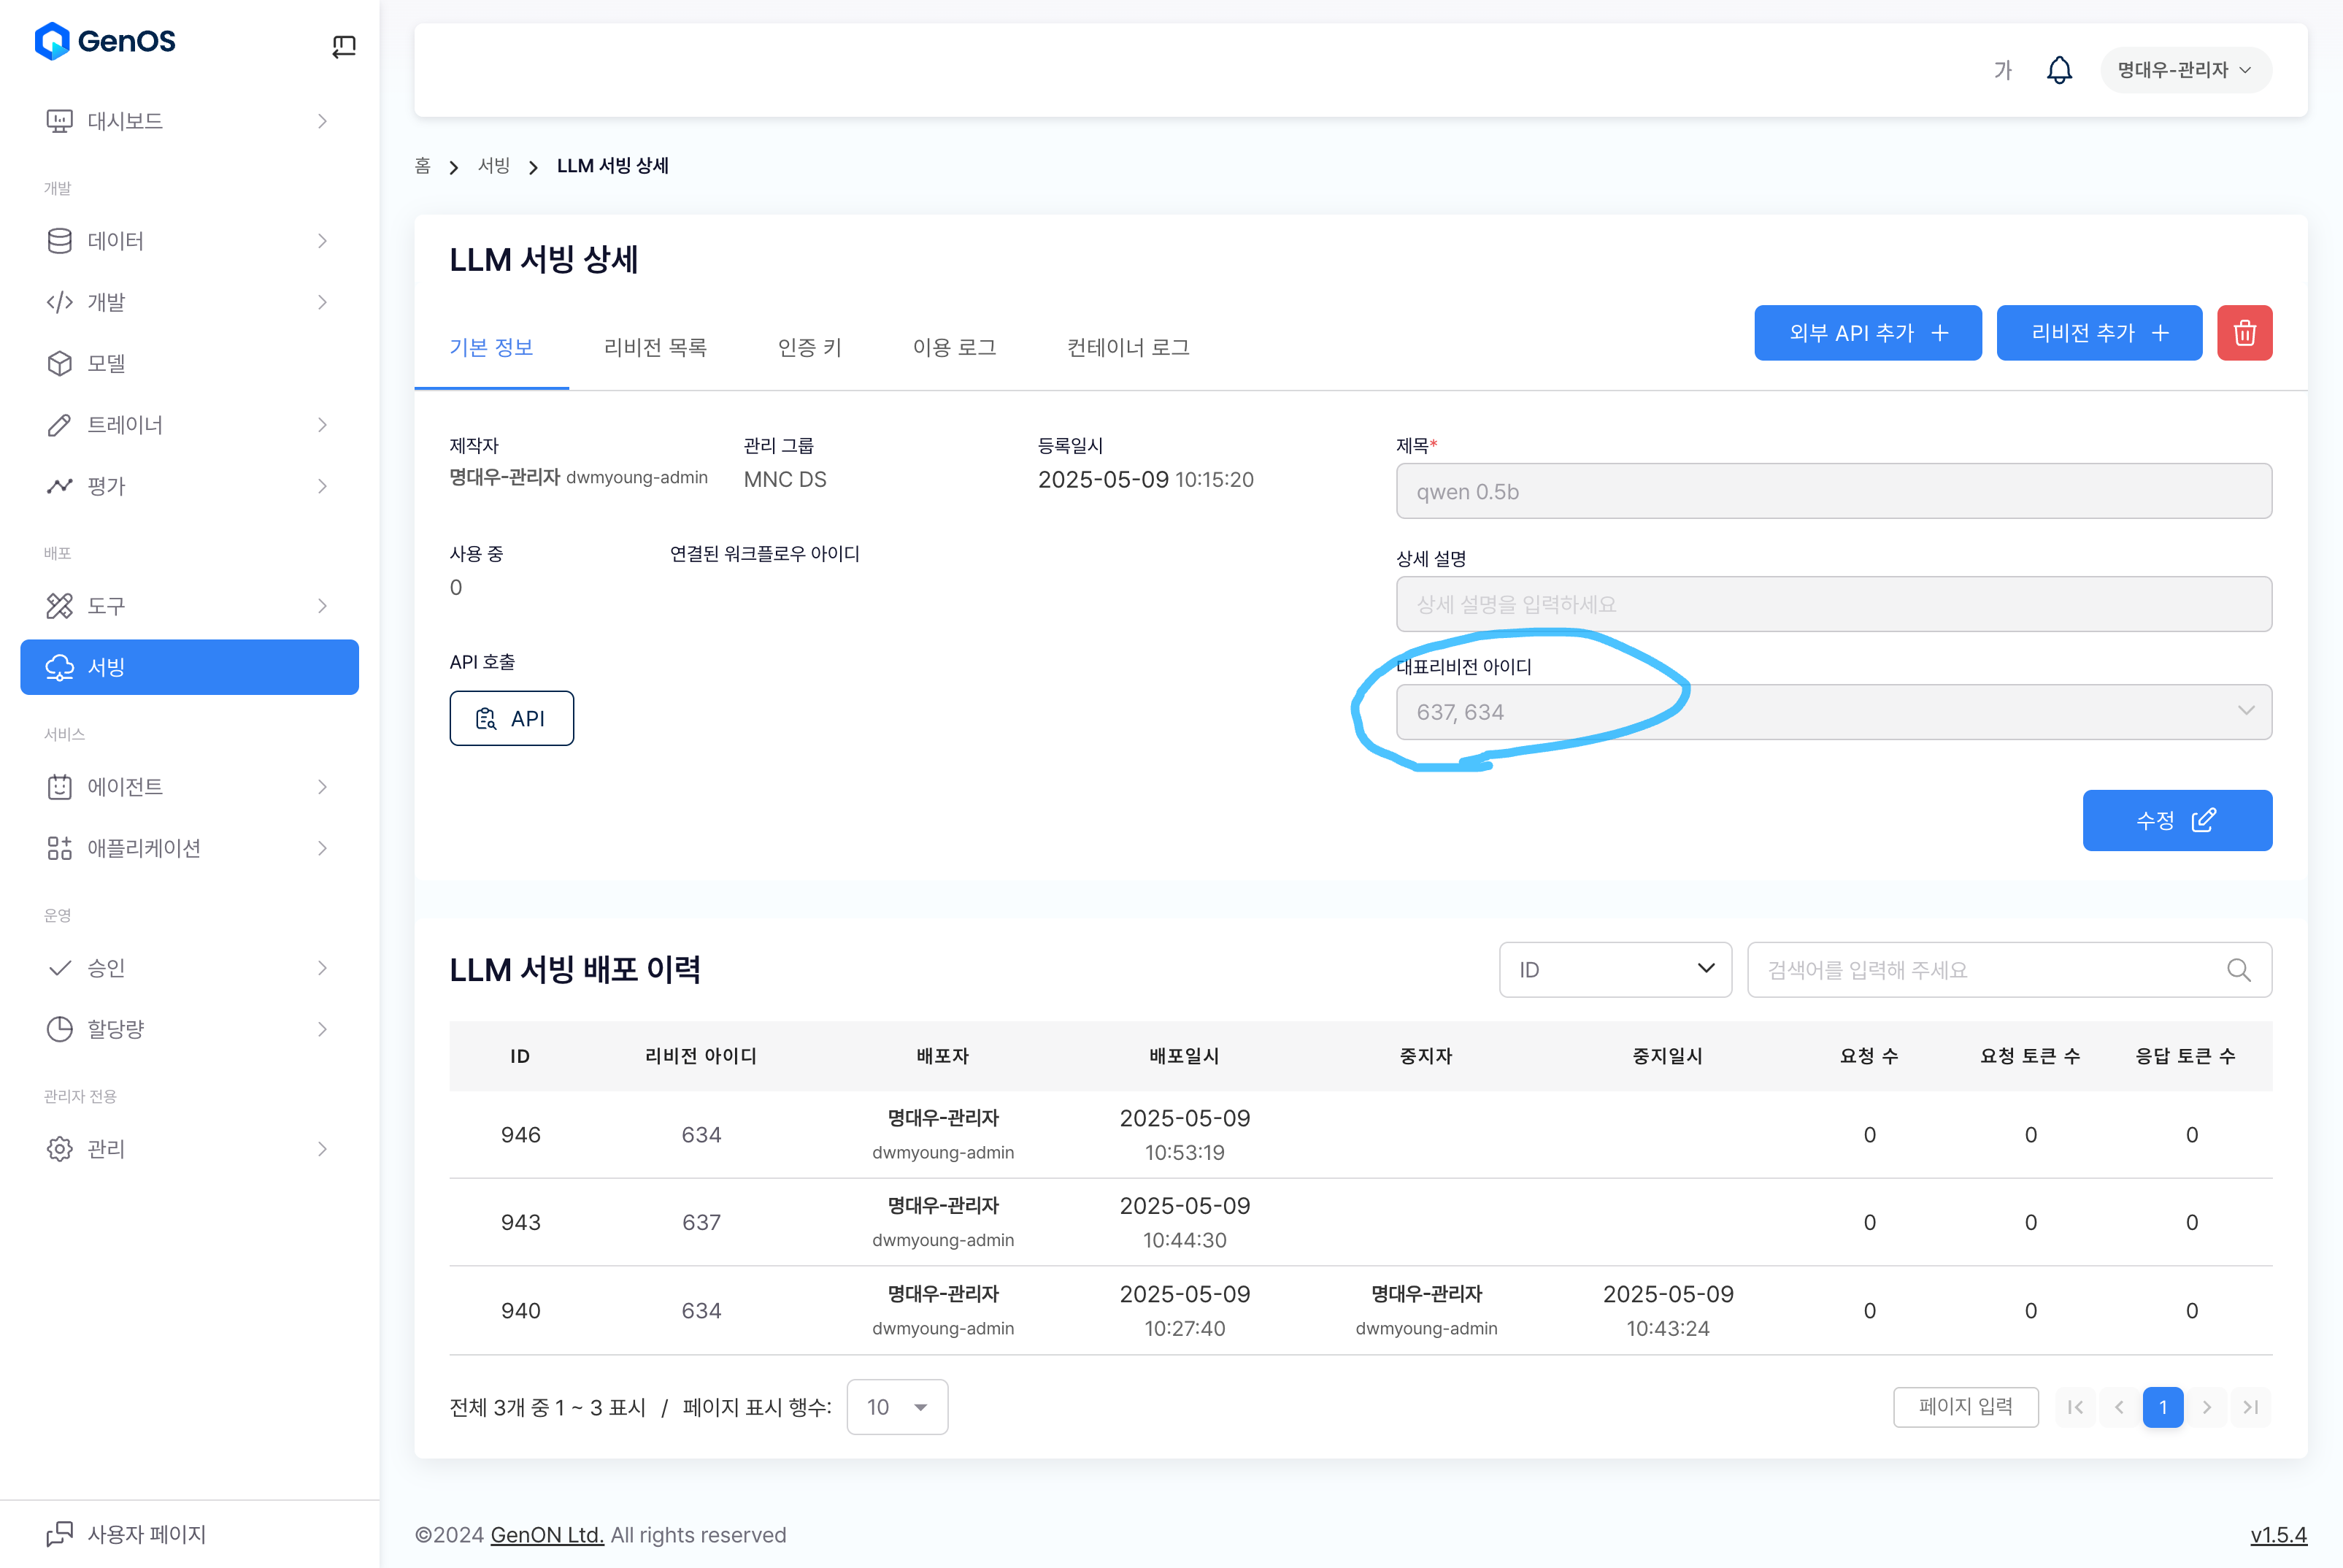
Task: Click the search magnifier icon
Action: [2238, 970]
